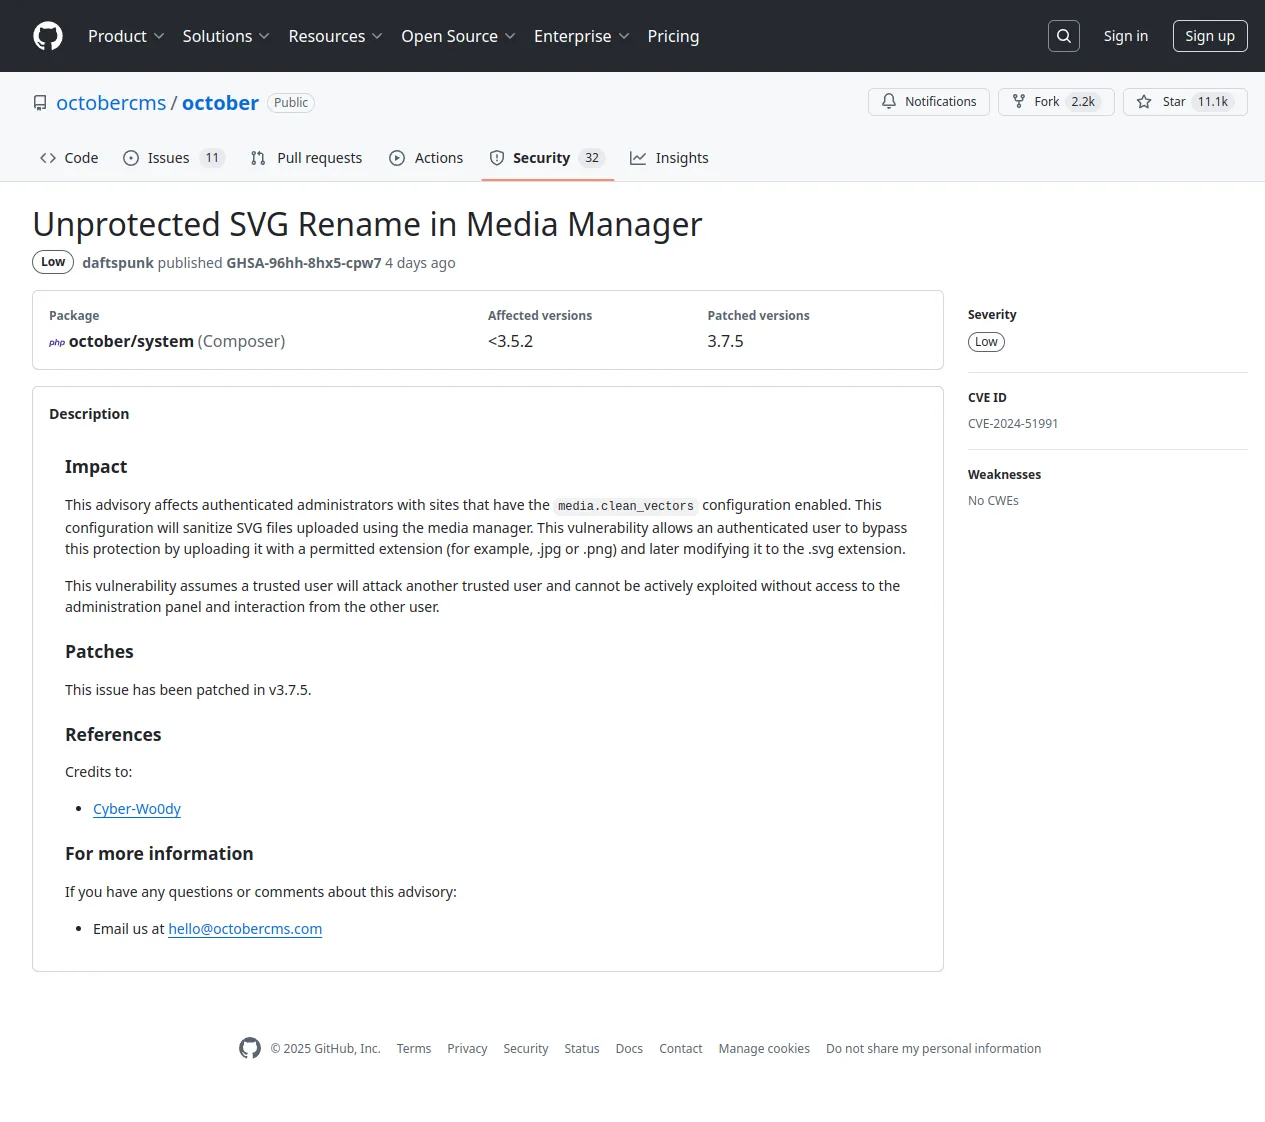Click the patched version 3.7.5 value

click(x=726, y=341)
